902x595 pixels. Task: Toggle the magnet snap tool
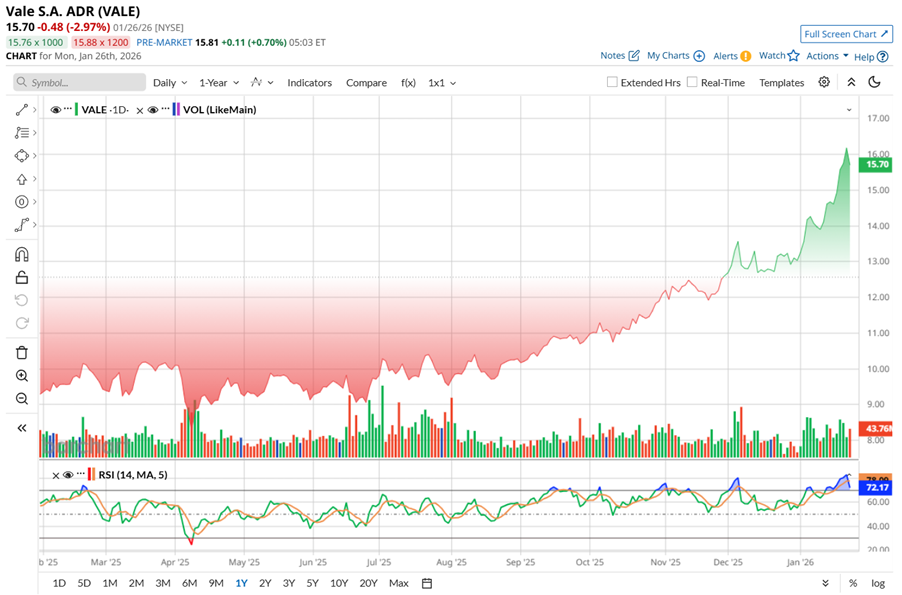point(22,254)
